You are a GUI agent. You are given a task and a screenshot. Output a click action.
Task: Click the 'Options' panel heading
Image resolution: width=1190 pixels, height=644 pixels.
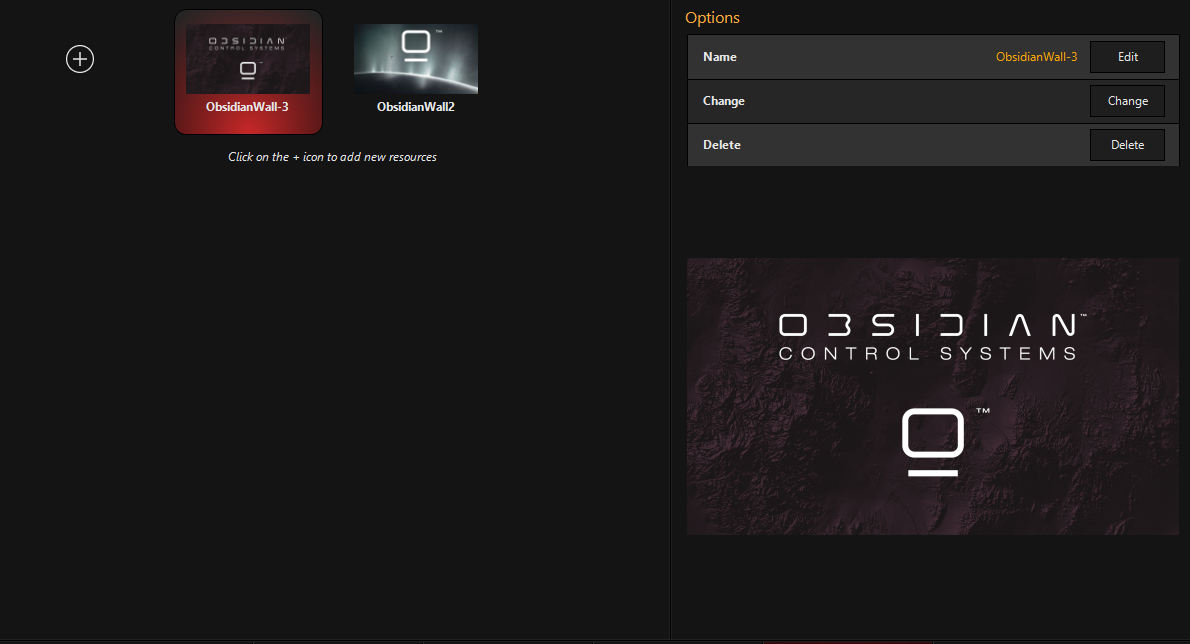click(x=712, y=17)
